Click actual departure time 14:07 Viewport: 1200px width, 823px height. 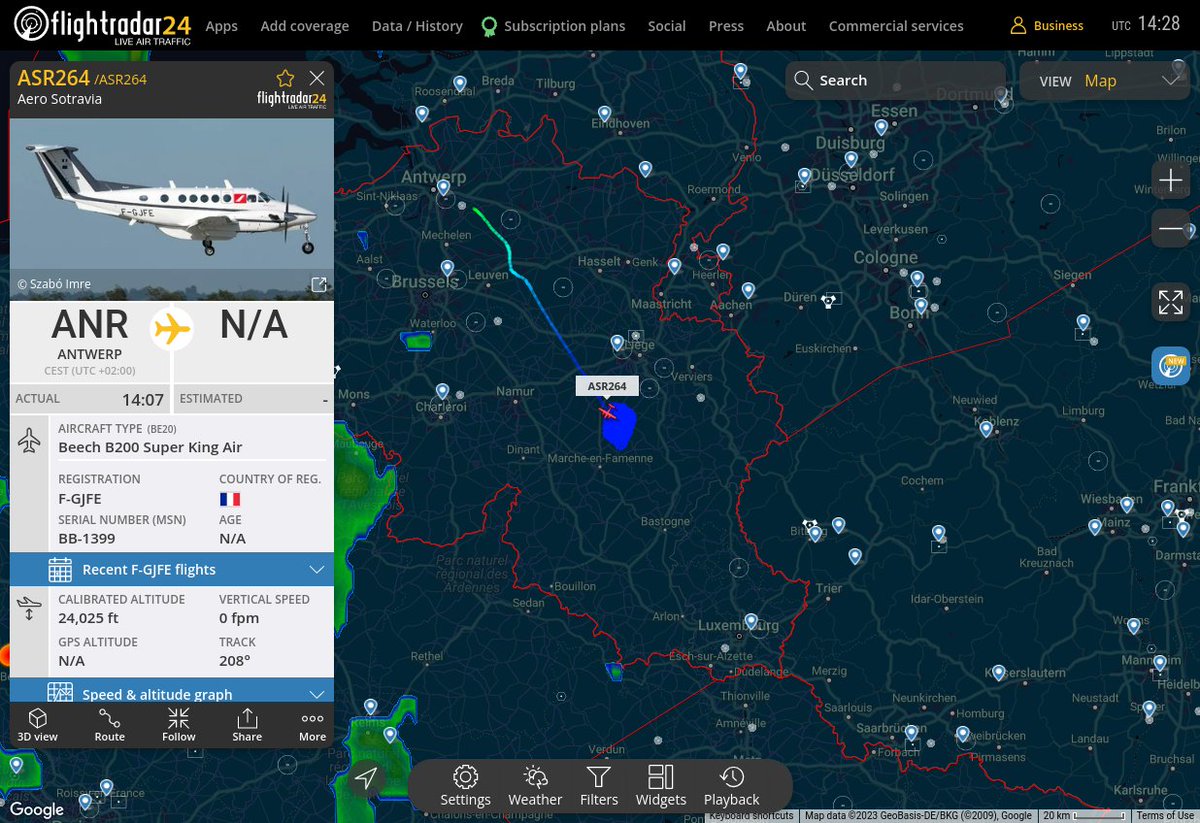(x=143, y=399)
